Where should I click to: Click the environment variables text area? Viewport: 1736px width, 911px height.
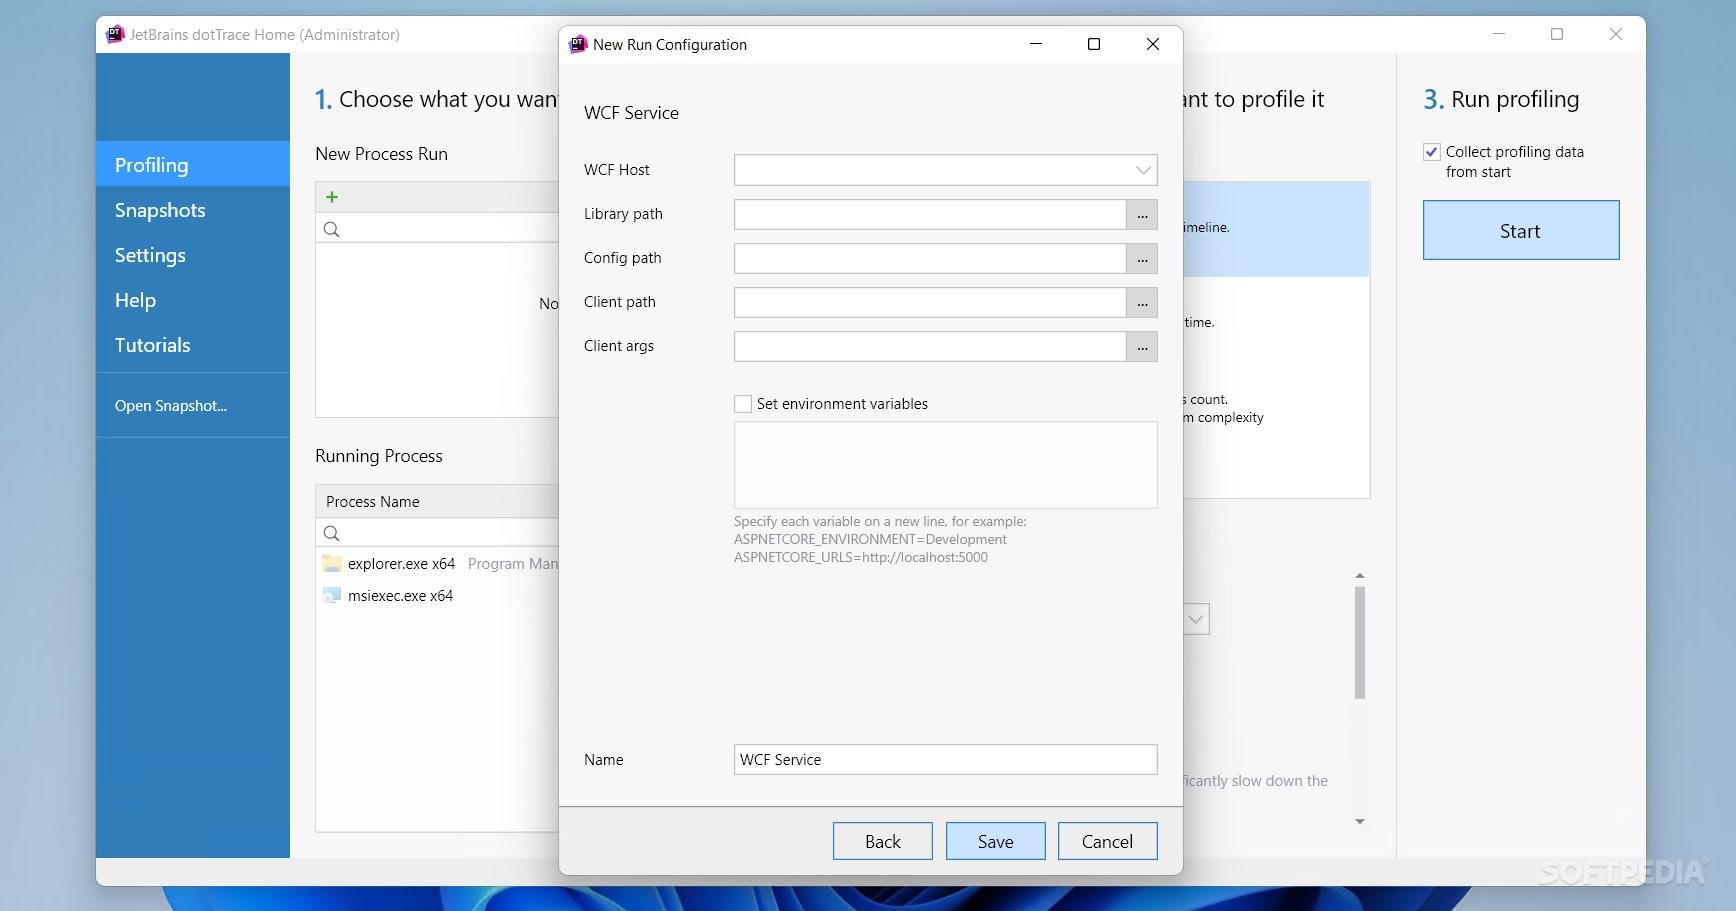(946, 465)
